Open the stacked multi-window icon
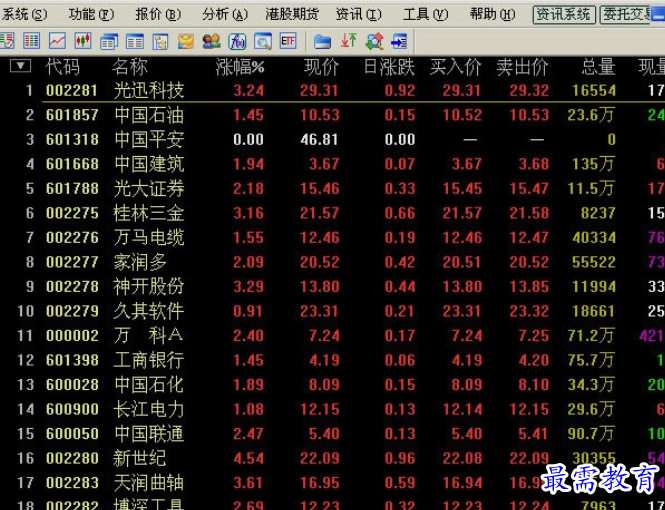The width and height of the screenshot is (665, 510). point(109,42)
